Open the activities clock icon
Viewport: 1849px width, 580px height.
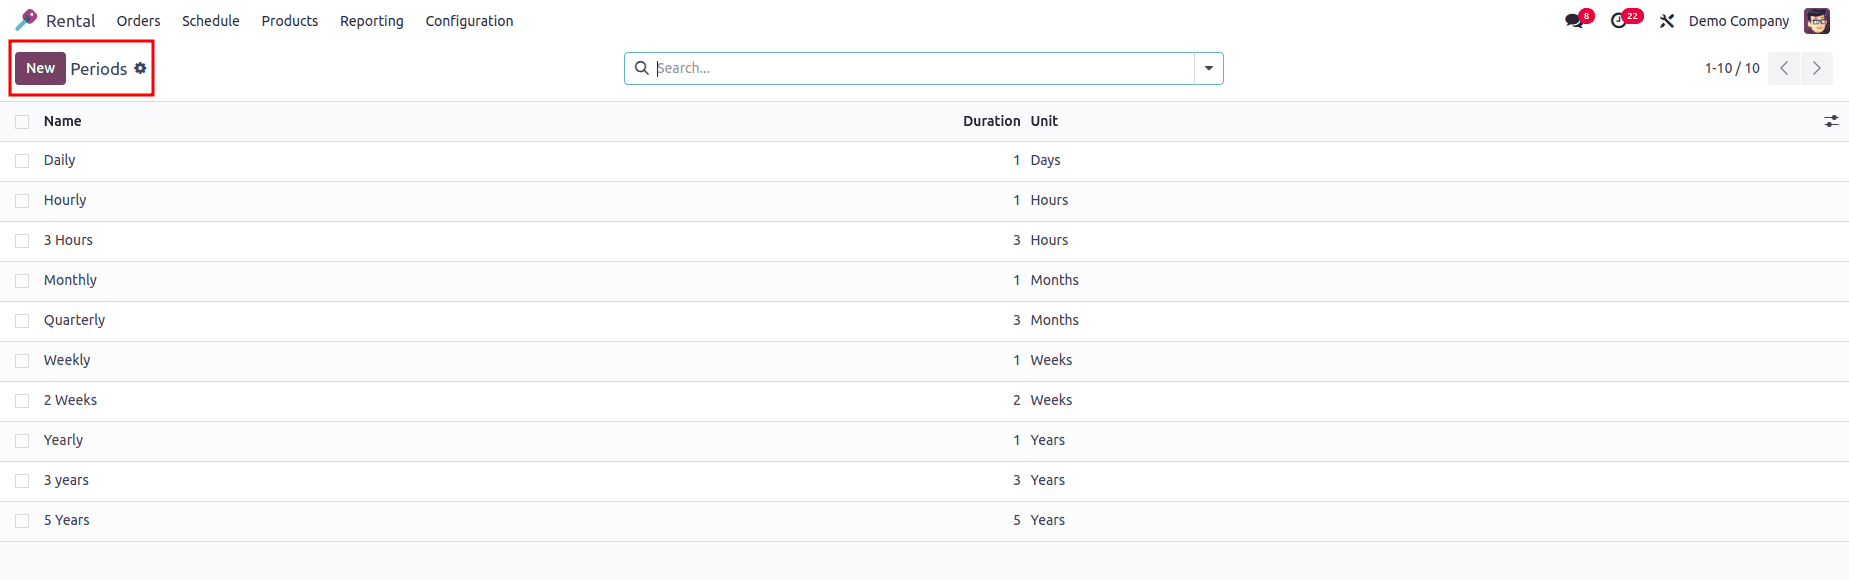pyautogui.click(x=1619, y=21)
